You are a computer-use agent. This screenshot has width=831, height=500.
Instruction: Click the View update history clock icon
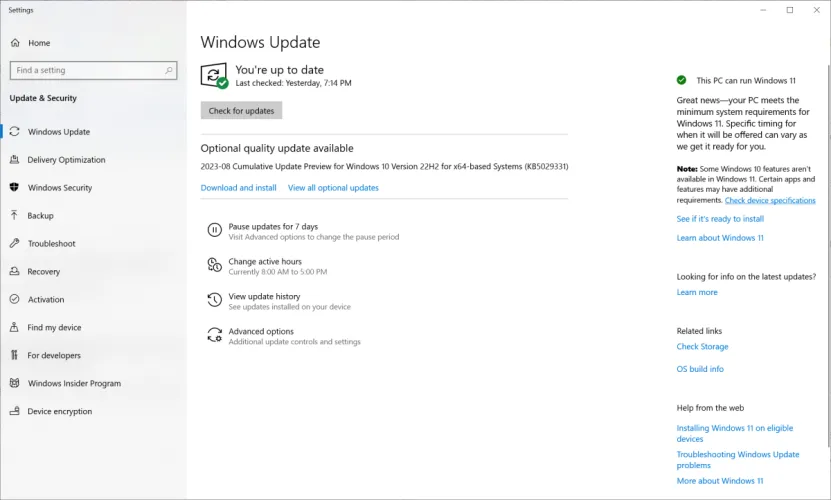tap(214, 300)
